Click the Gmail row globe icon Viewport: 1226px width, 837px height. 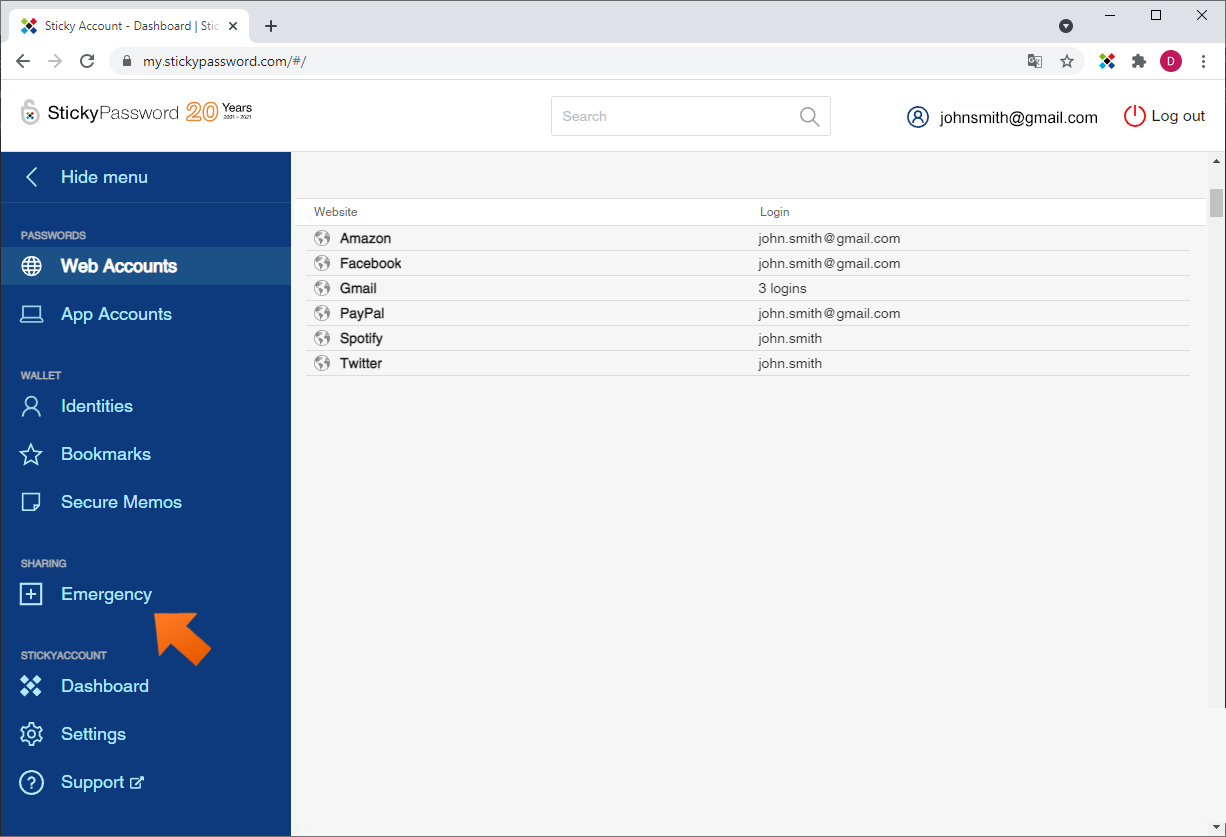coord(322,288)
